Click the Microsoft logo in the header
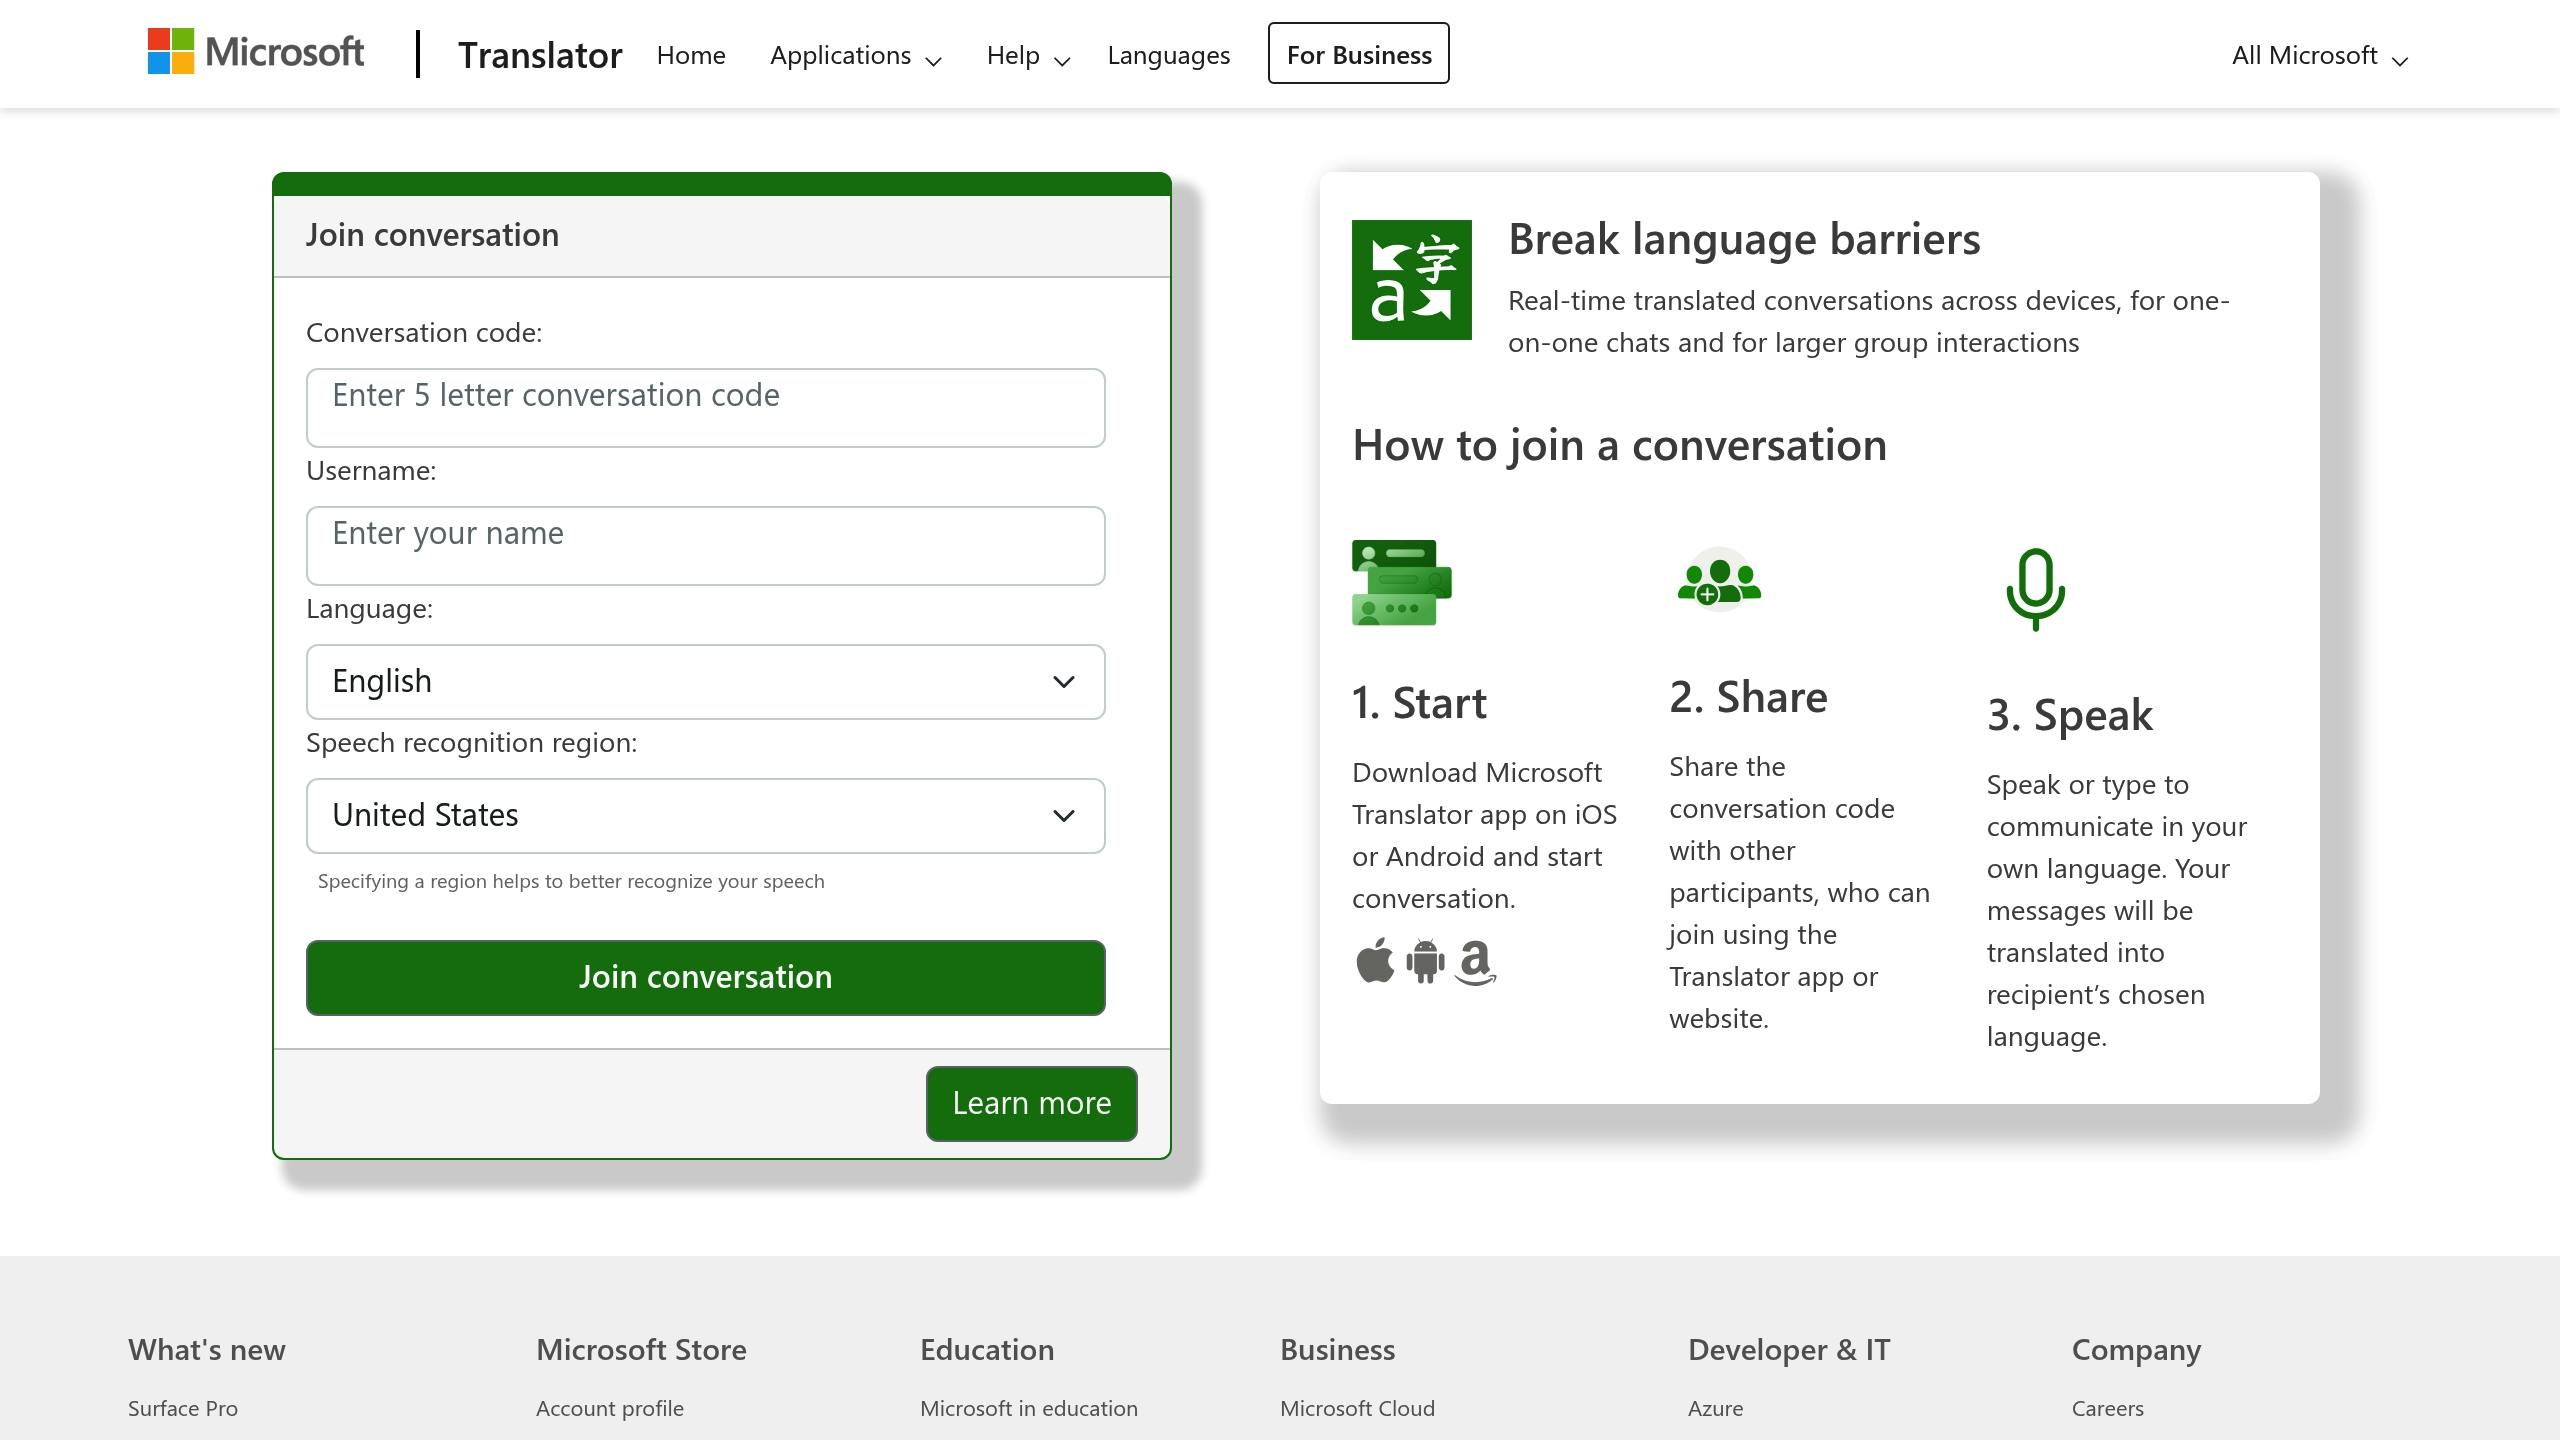The image size is (2560, 1440). 256,51
